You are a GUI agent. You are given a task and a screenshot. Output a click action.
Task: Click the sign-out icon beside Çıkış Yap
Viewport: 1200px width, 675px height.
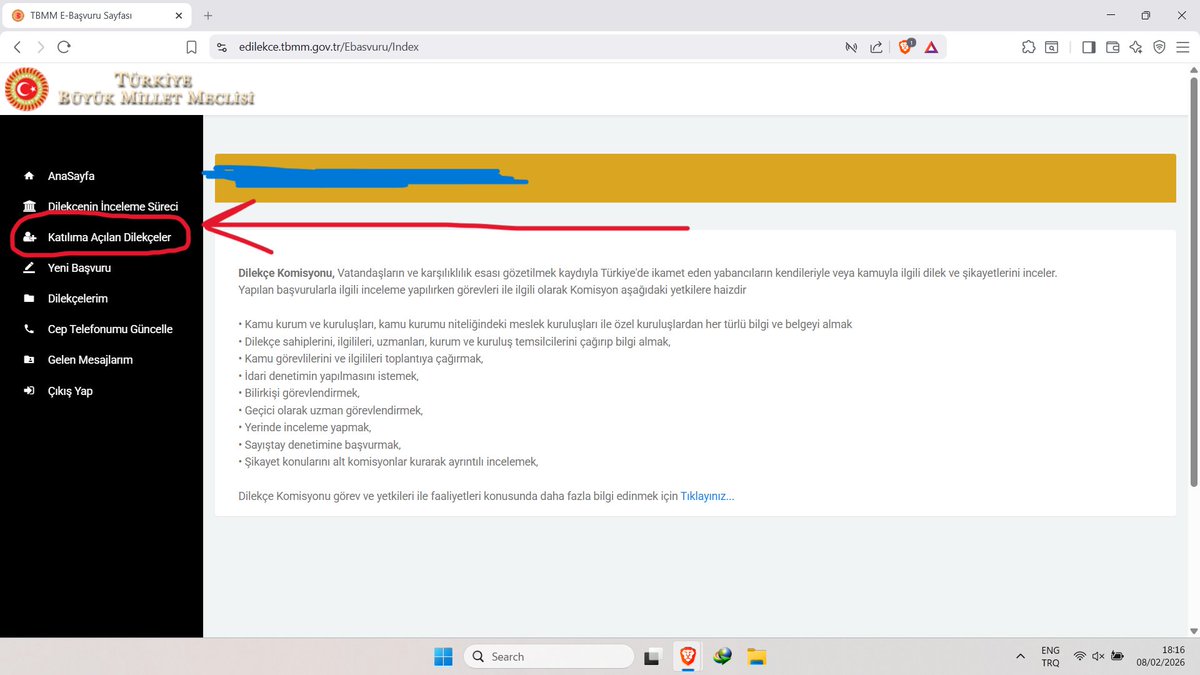point(29,391)
